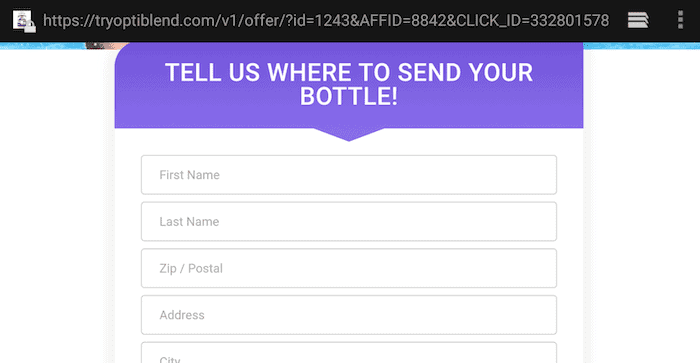
Task: Click the Address text field
Action: [349, 315]
